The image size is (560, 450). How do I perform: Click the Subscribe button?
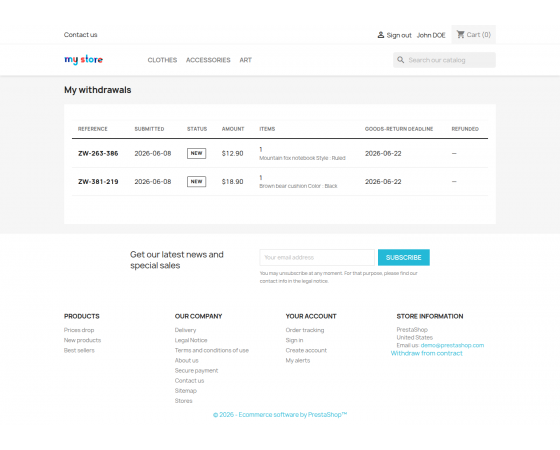pyautogui.click(x=404, y=258)
